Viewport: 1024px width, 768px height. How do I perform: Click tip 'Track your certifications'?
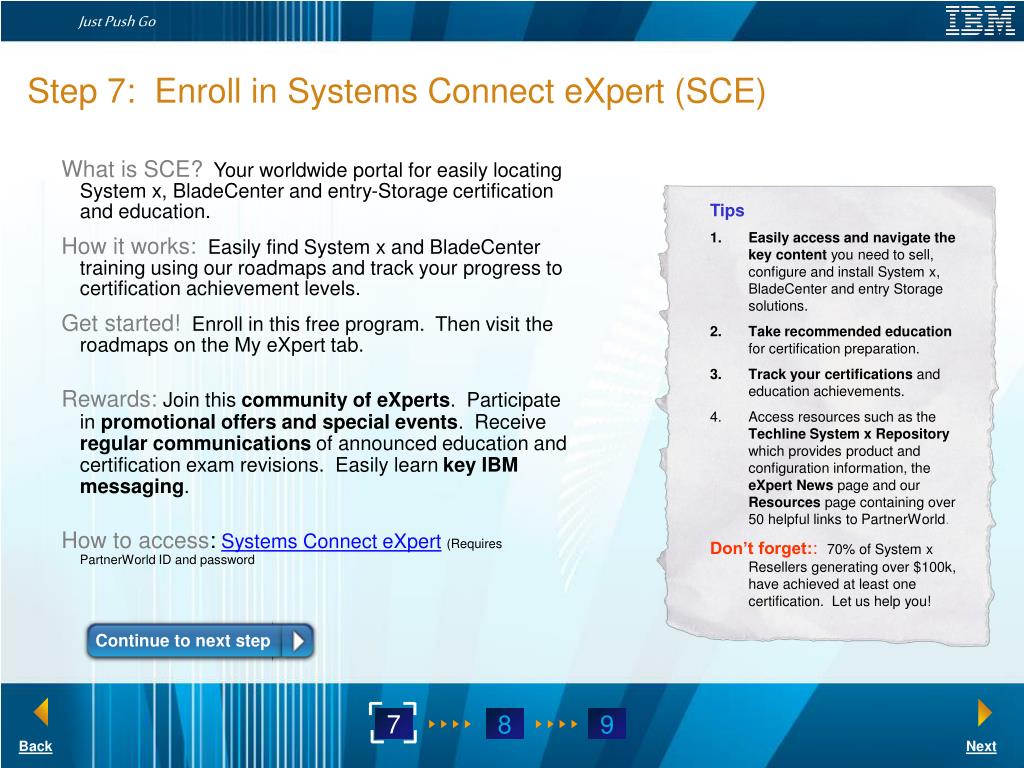point(830,374)
